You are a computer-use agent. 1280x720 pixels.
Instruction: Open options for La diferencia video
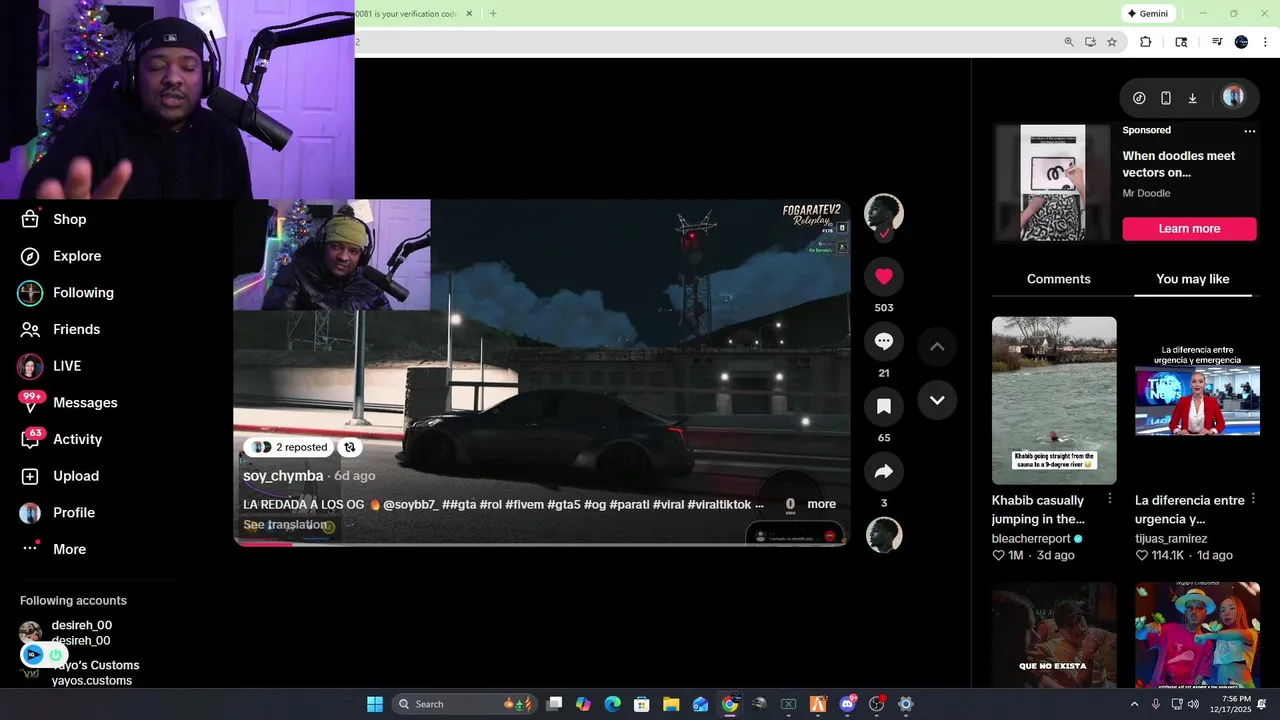click(1253, 498)
